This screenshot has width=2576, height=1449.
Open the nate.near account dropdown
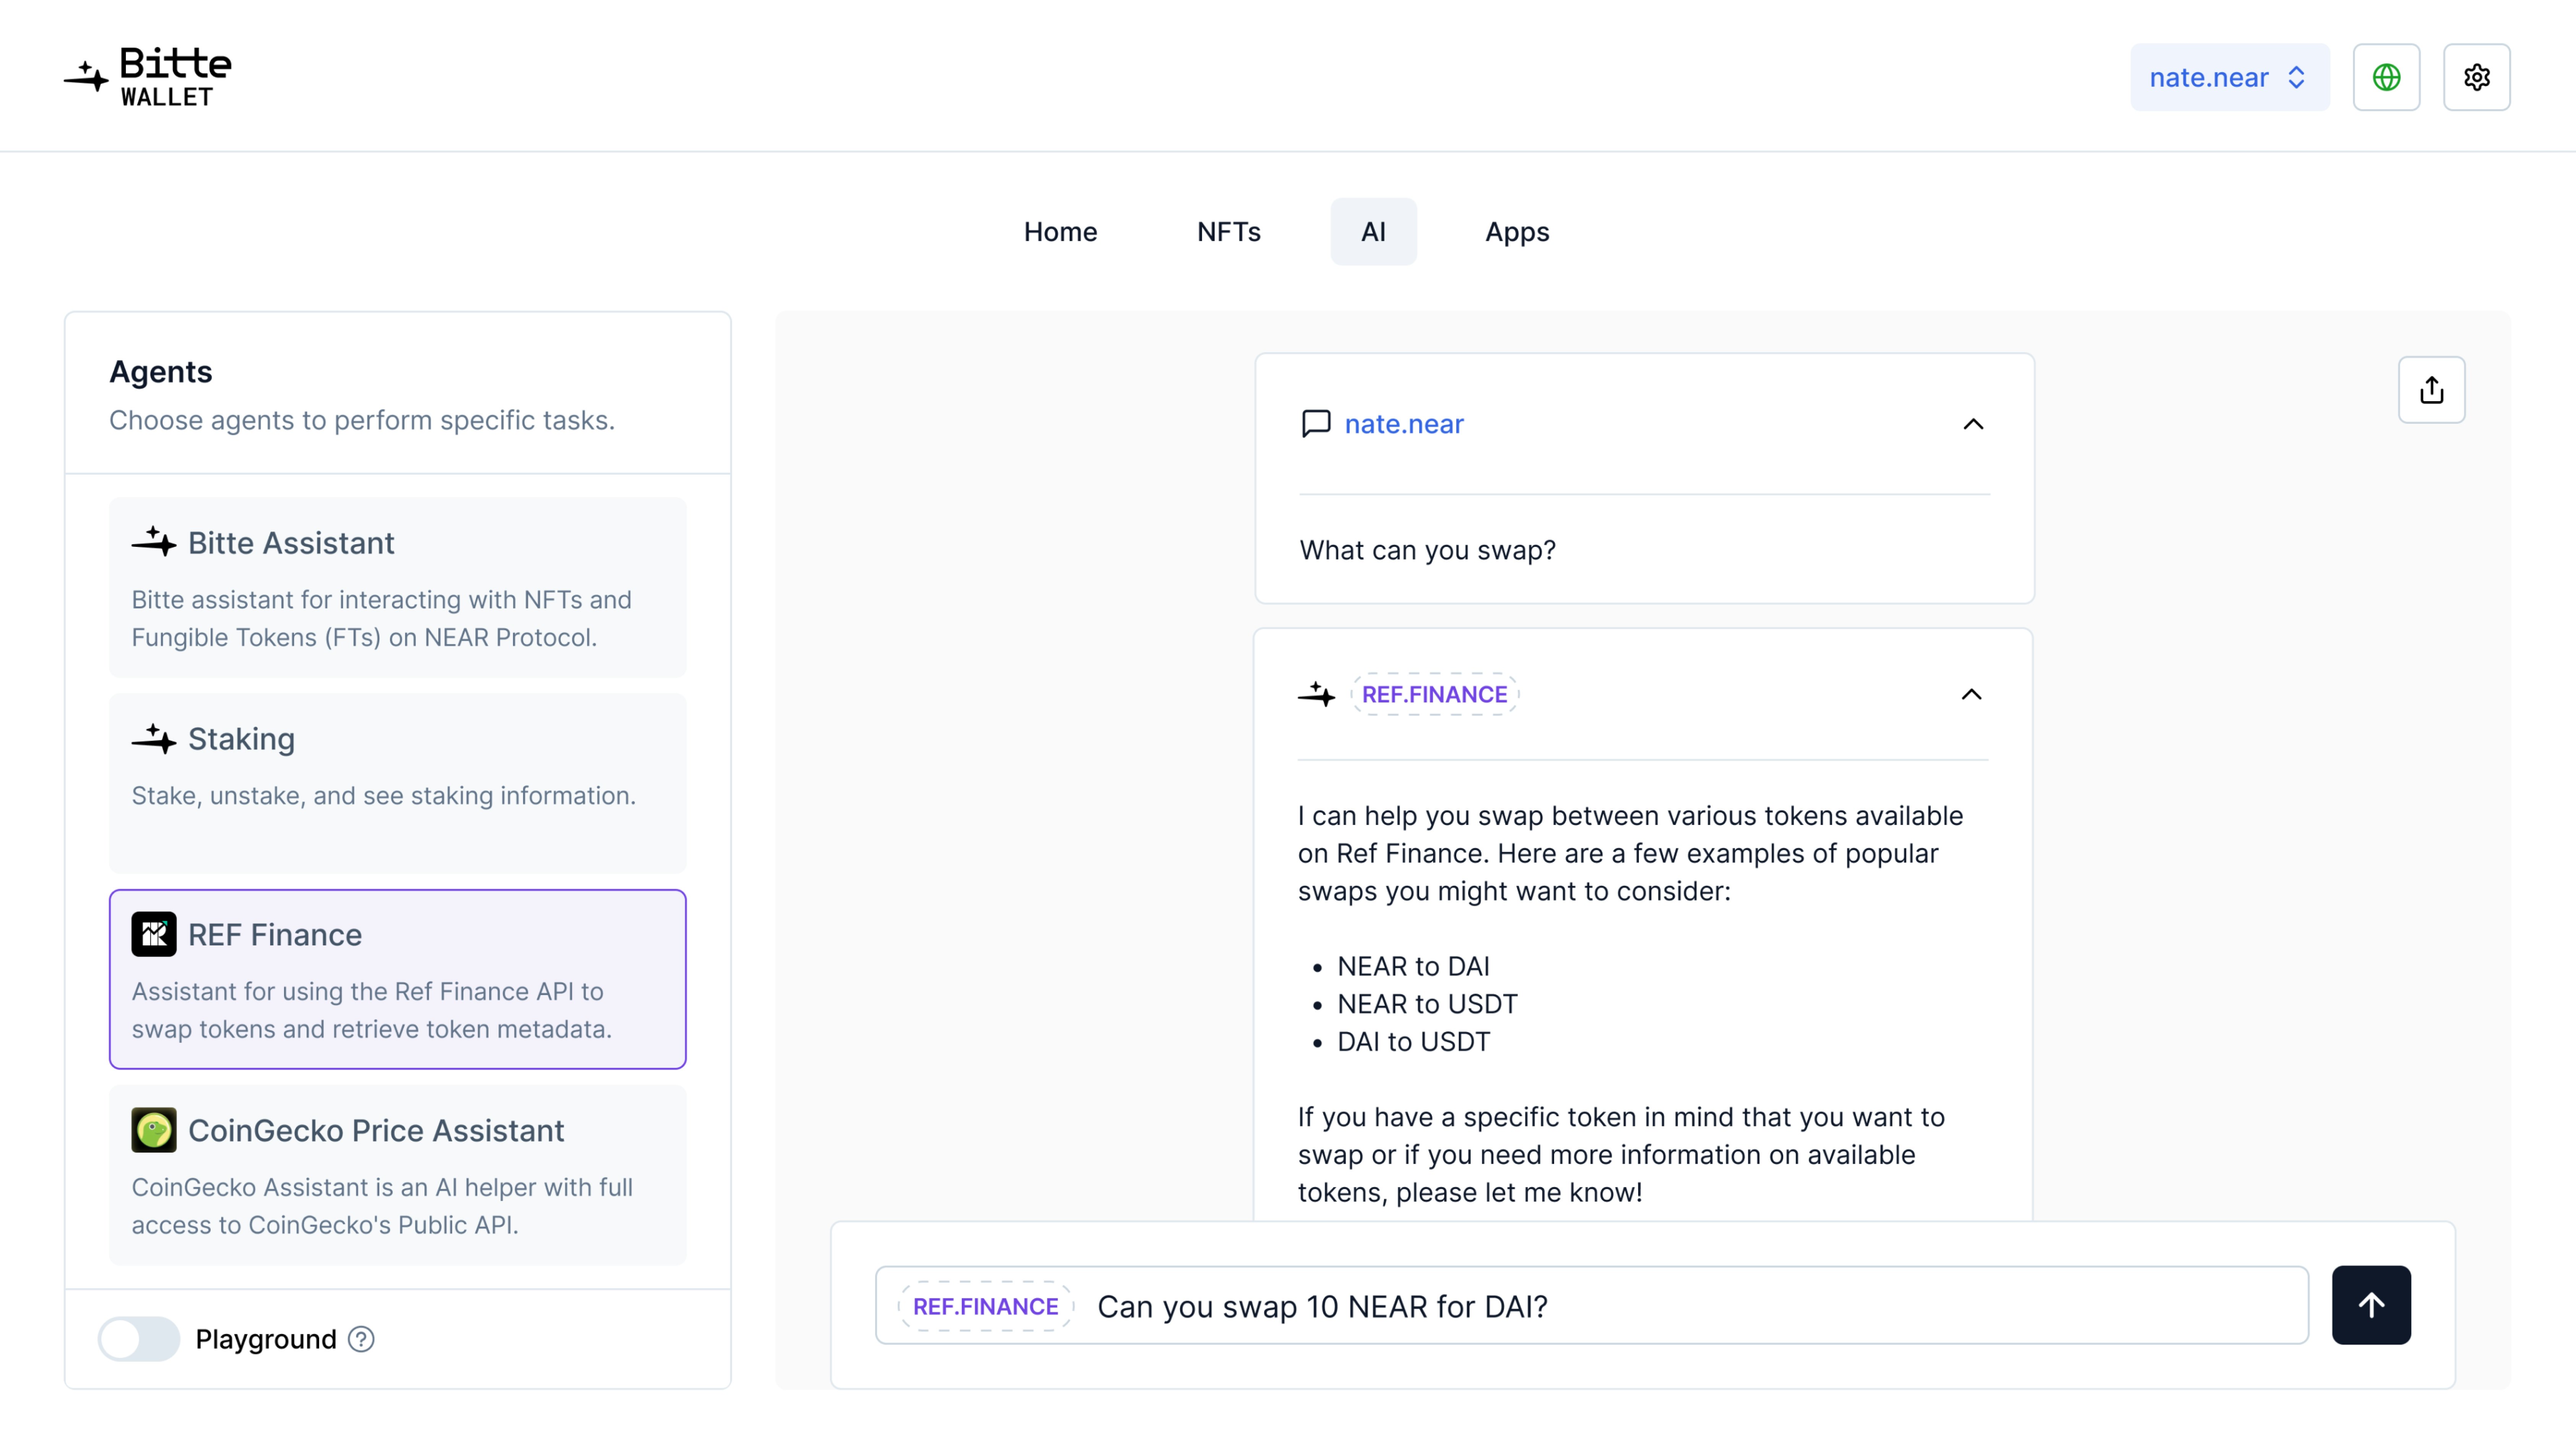click(x=2229, y=77)
